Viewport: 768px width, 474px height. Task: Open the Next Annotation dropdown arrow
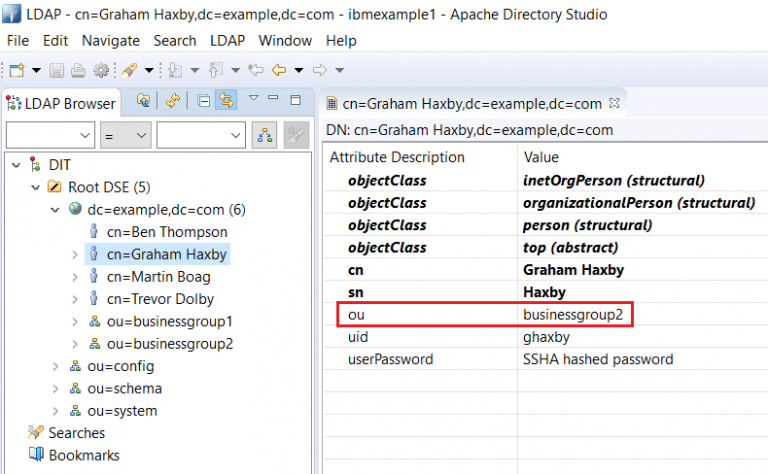pyautogui.click(x=194, y=71)
